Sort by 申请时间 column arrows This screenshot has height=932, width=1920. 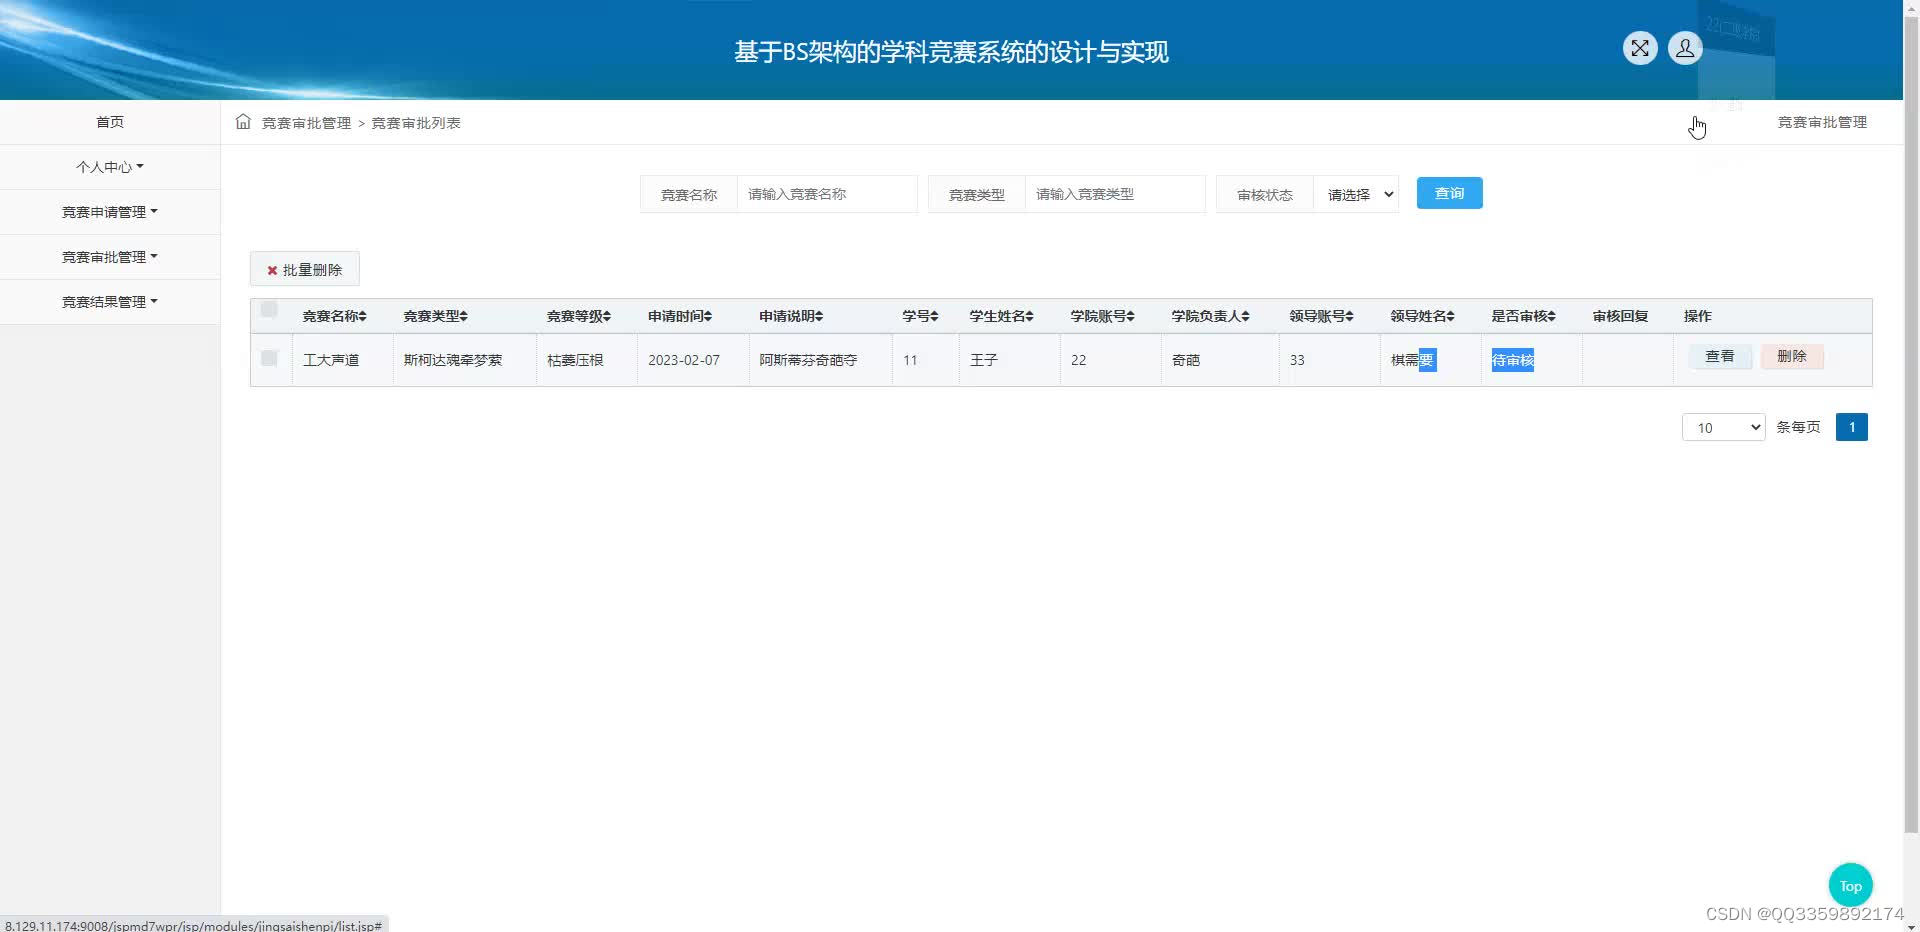[x=707, y=316]
